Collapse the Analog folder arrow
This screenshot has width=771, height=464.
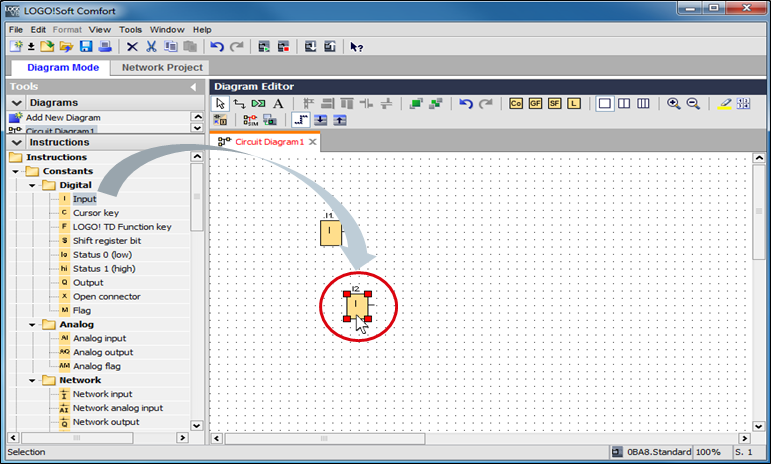[x=32, y=325]
